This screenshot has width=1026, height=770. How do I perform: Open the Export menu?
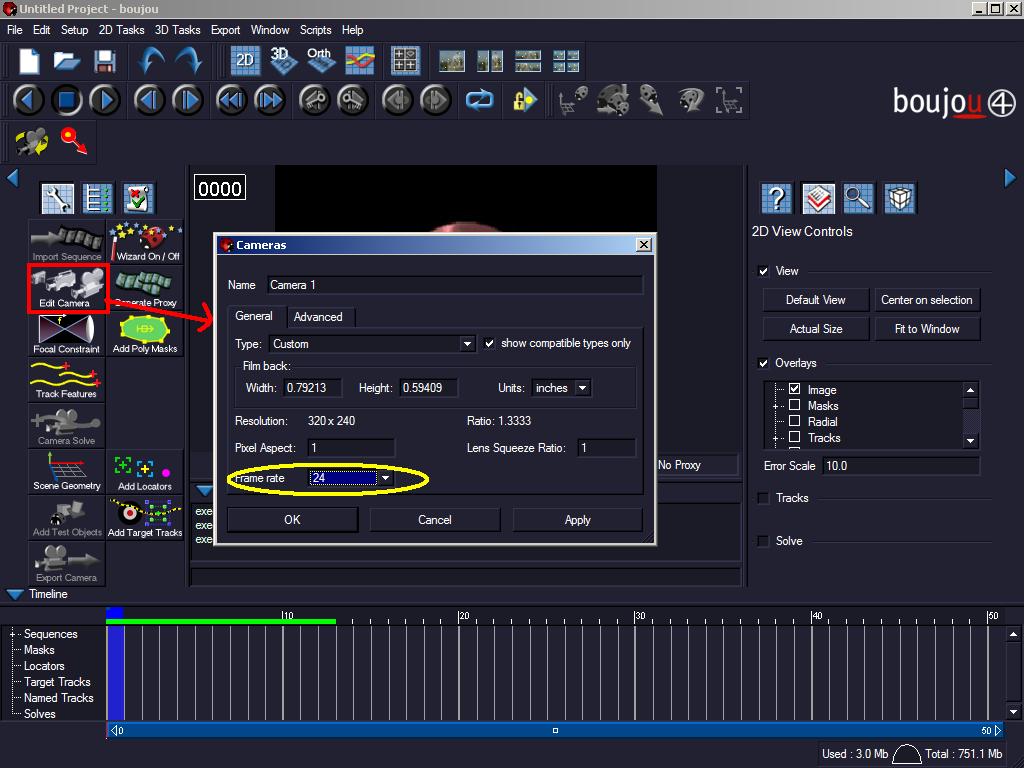[225, 30]
